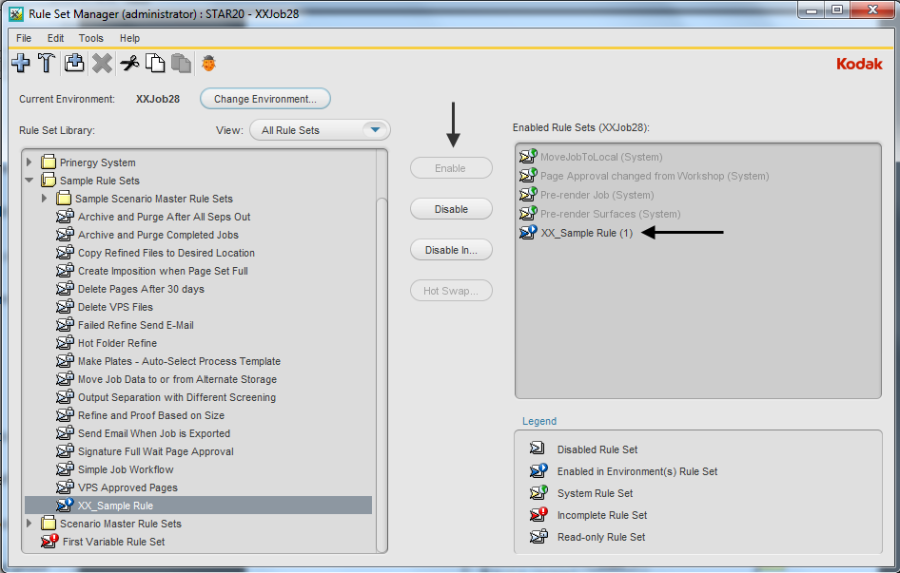The width and height of the screenshot is (900, 573).
Task: Open the Tools menu
Action: 91,38
